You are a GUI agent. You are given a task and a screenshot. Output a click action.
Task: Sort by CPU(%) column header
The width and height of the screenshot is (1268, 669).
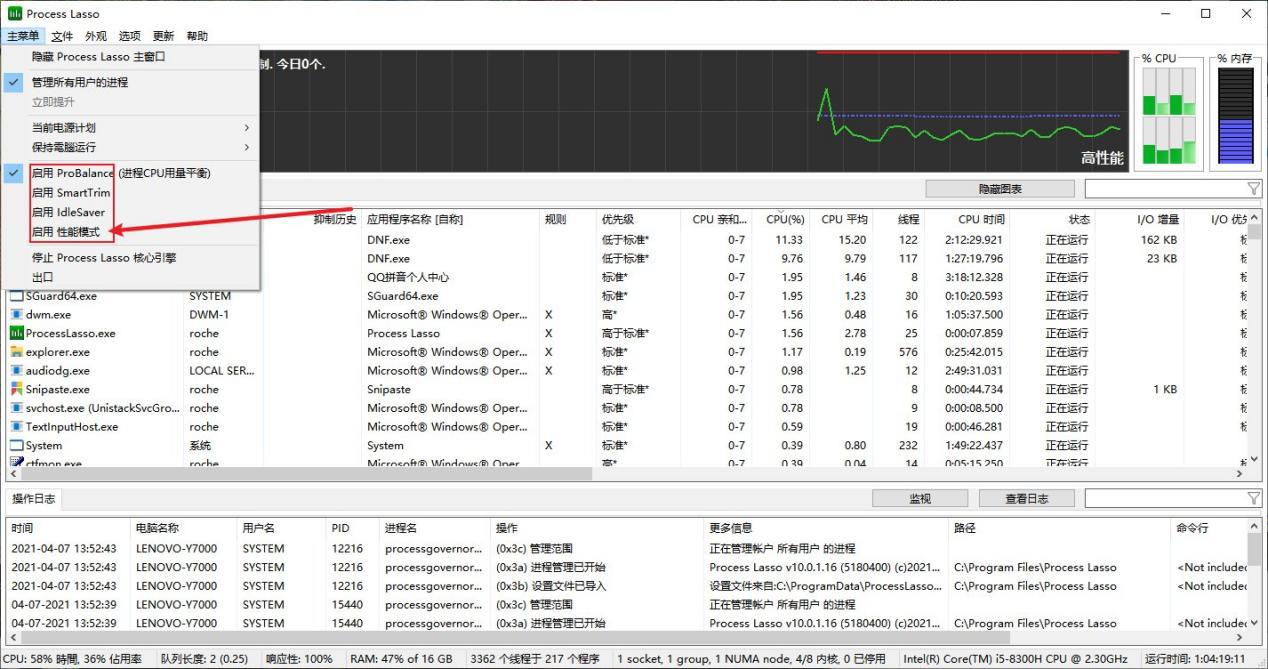[785, 219]
